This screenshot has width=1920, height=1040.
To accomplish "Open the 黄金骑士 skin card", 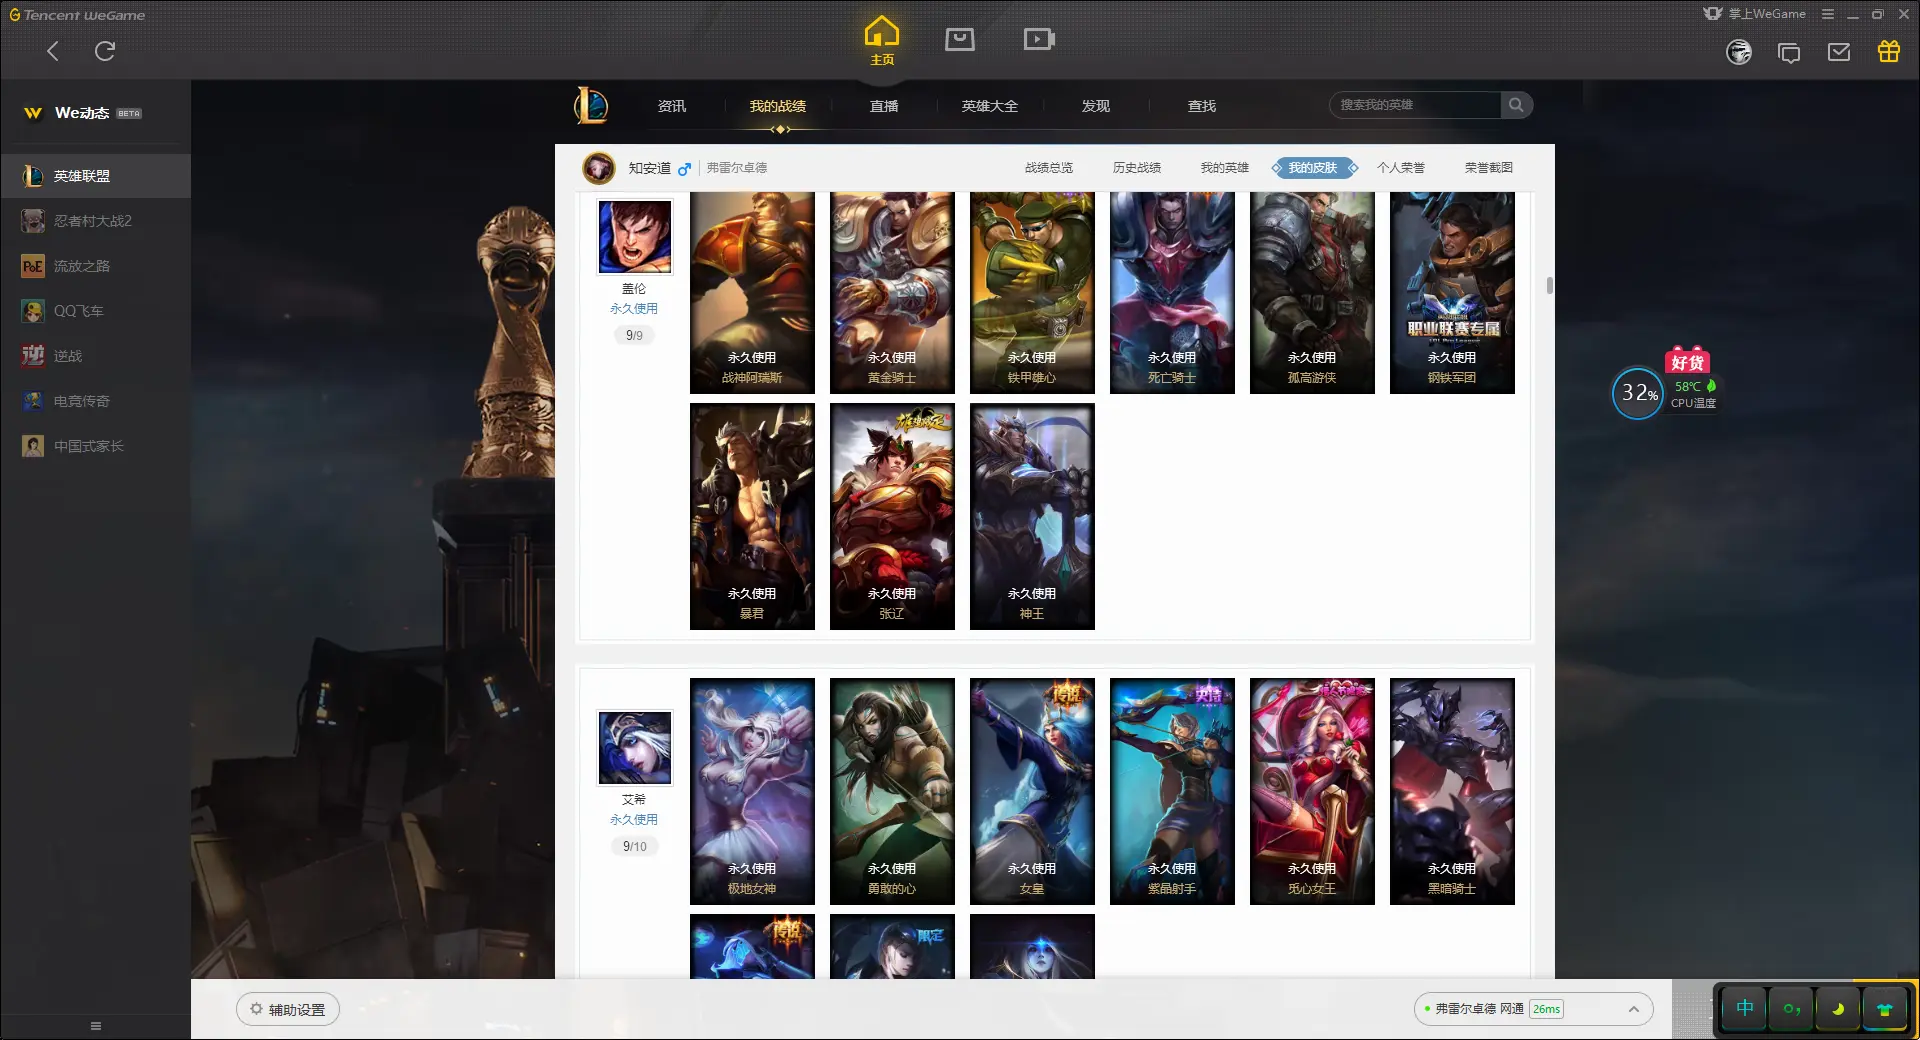I will point(892,293).
